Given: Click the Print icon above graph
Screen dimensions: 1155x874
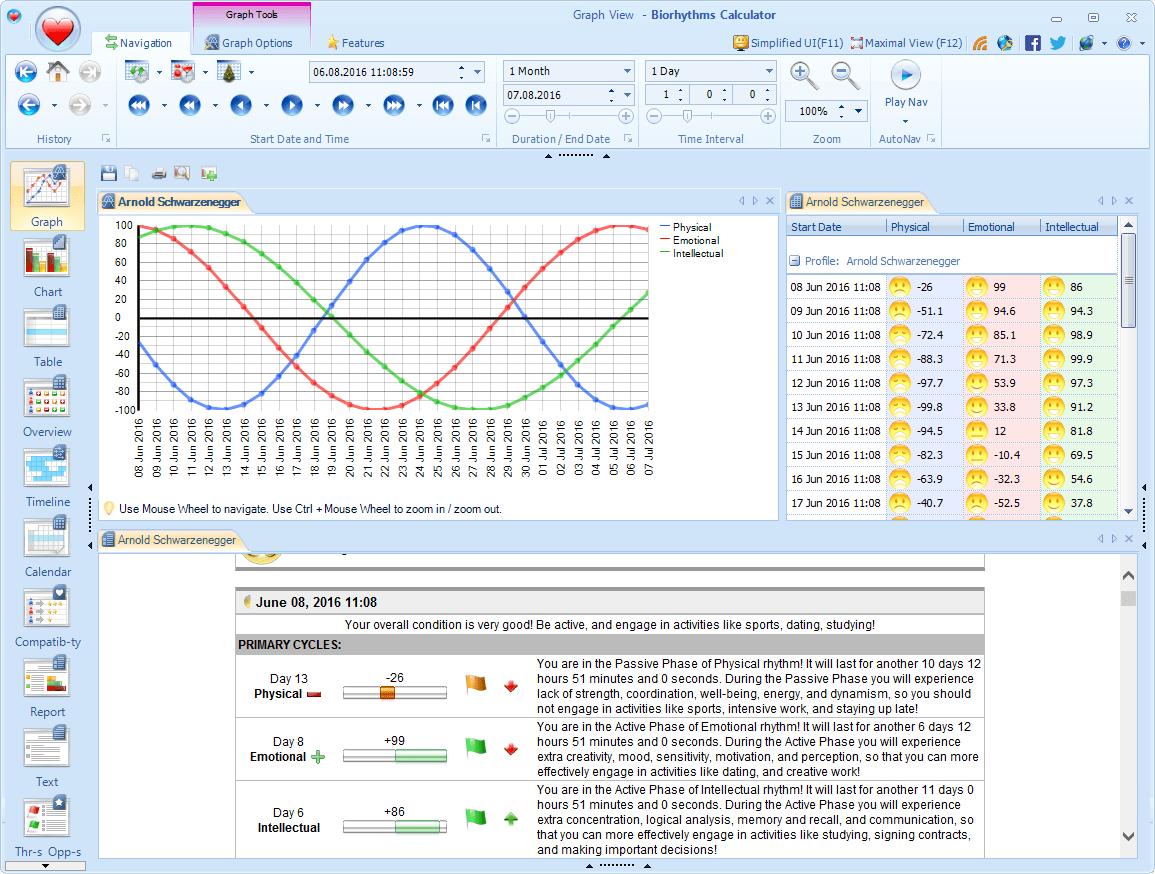Looking at the screenshot, I should coord(158,173).
